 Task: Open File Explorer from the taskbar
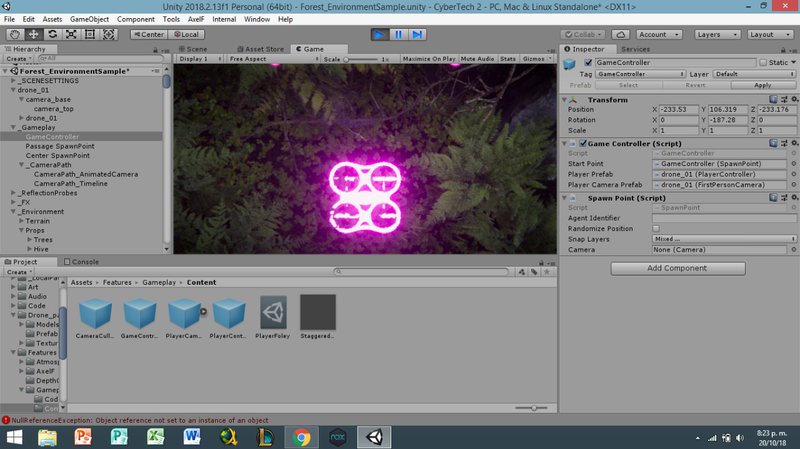tap(47, 437)
